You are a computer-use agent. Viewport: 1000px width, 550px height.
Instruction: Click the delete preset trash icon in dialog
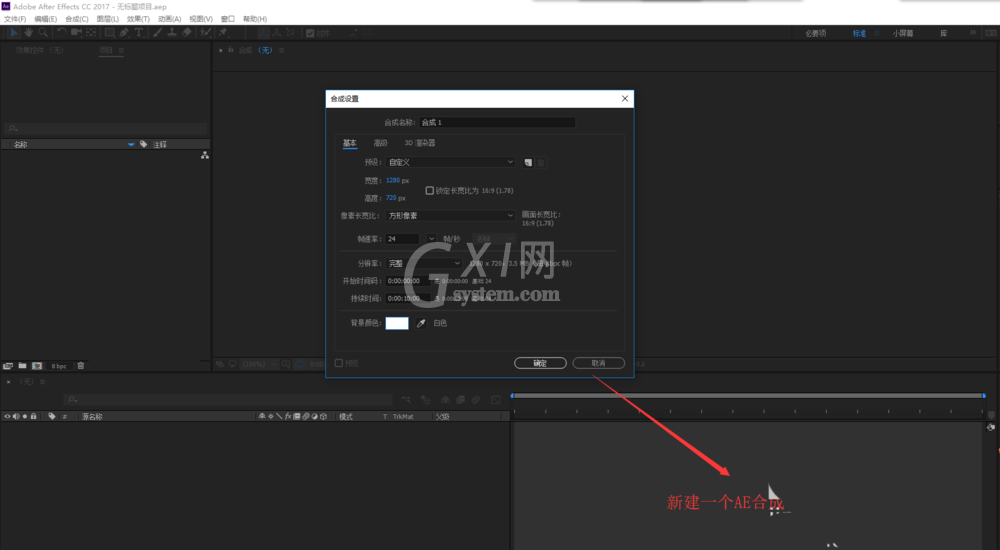point(541,163)
